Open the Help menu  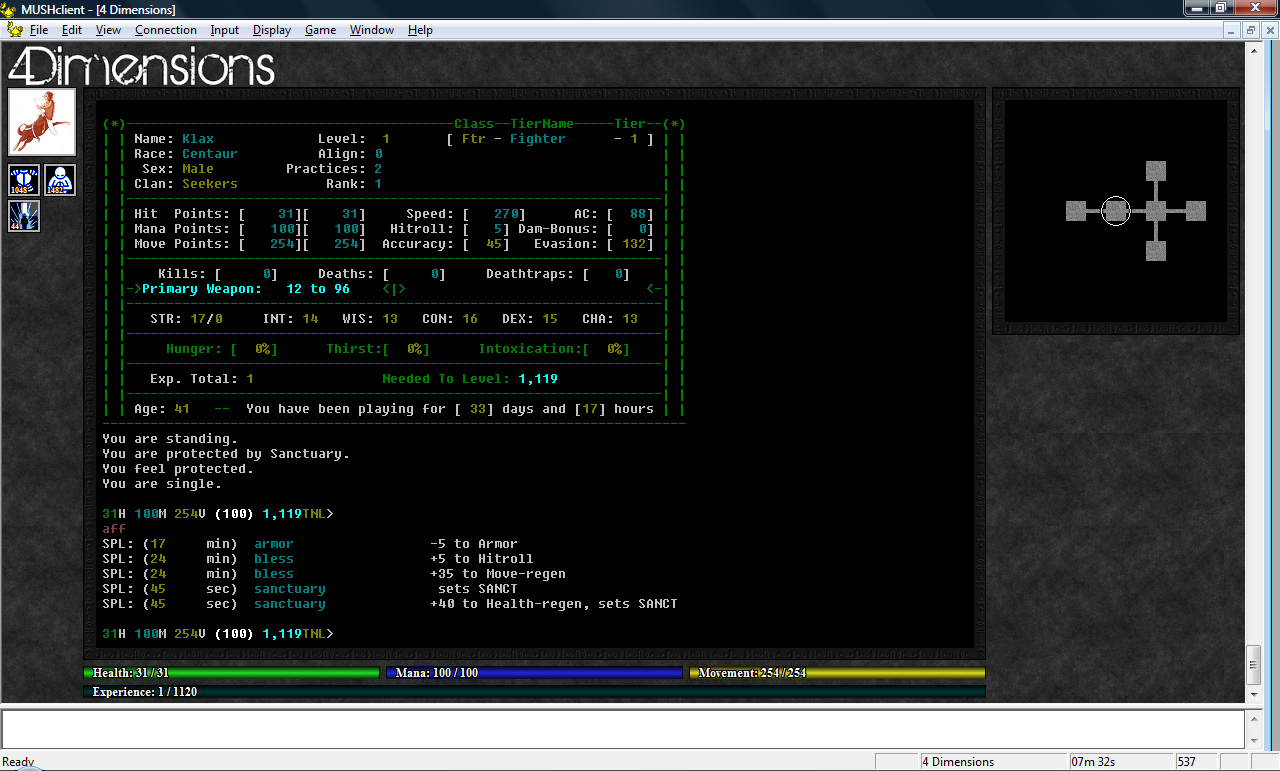click(x=420, y=30)
